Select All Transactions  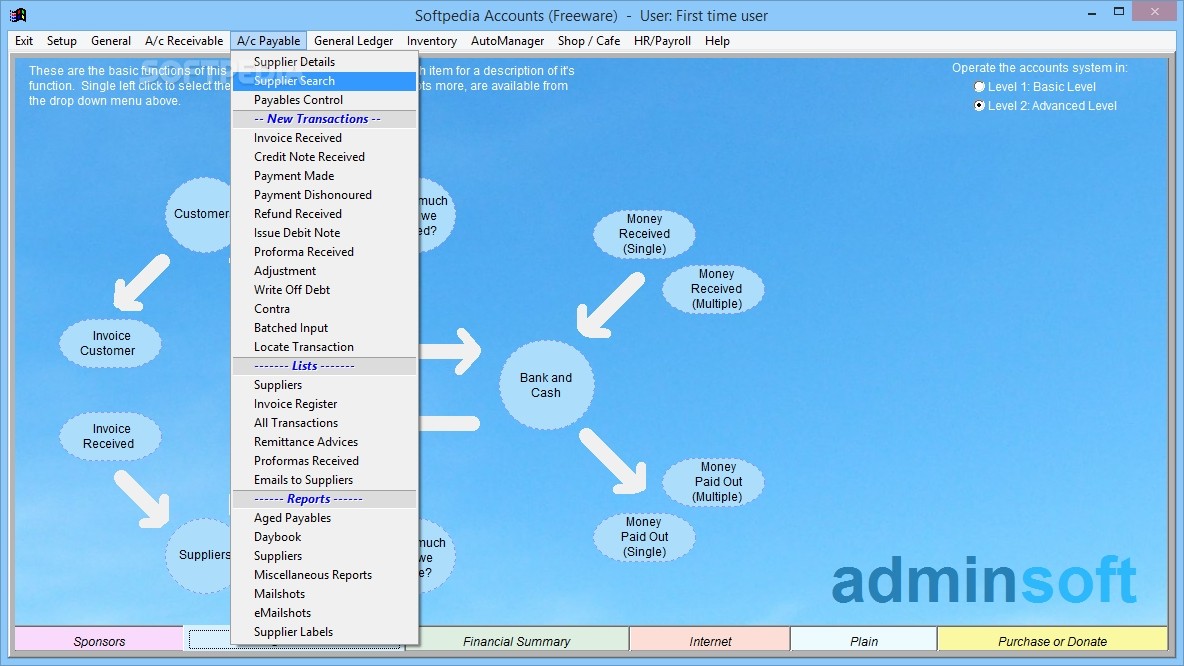325,423
